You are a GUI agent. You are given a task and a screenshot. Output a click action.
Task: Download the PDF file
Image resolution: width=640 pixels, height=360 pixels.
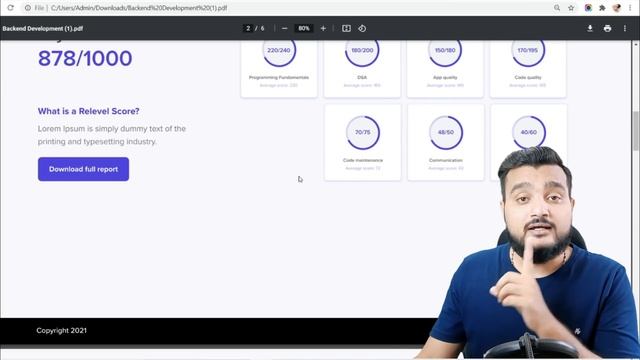click(590, 28)
